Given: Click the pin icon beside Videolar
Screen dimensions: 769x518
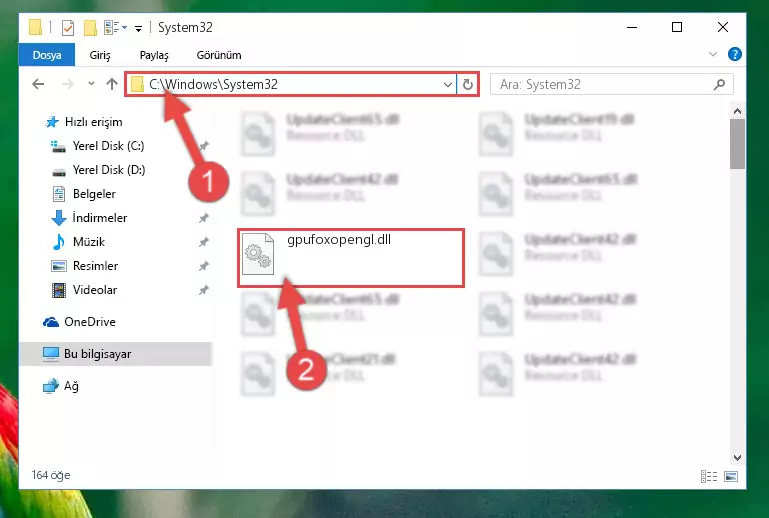Looking at the screenshot, I should click(x=204, y=290).
